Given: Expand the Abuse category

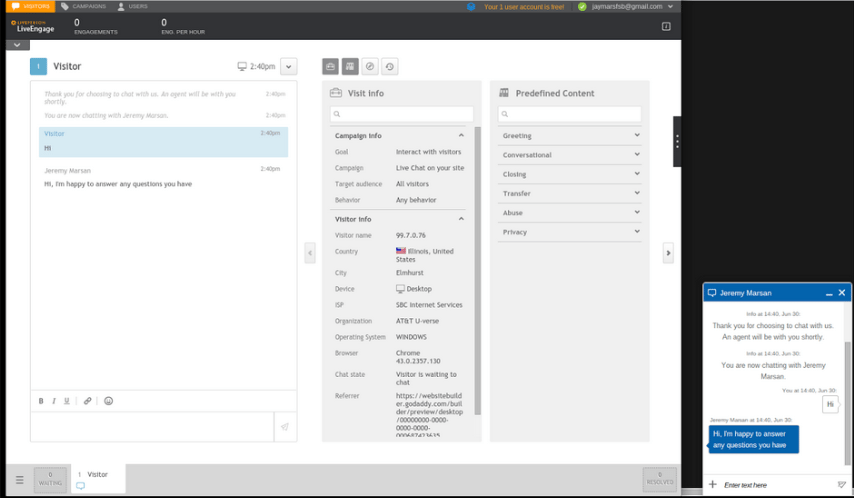Looking at the screenshot, I should pyautogui.click(x=569, y=212).
